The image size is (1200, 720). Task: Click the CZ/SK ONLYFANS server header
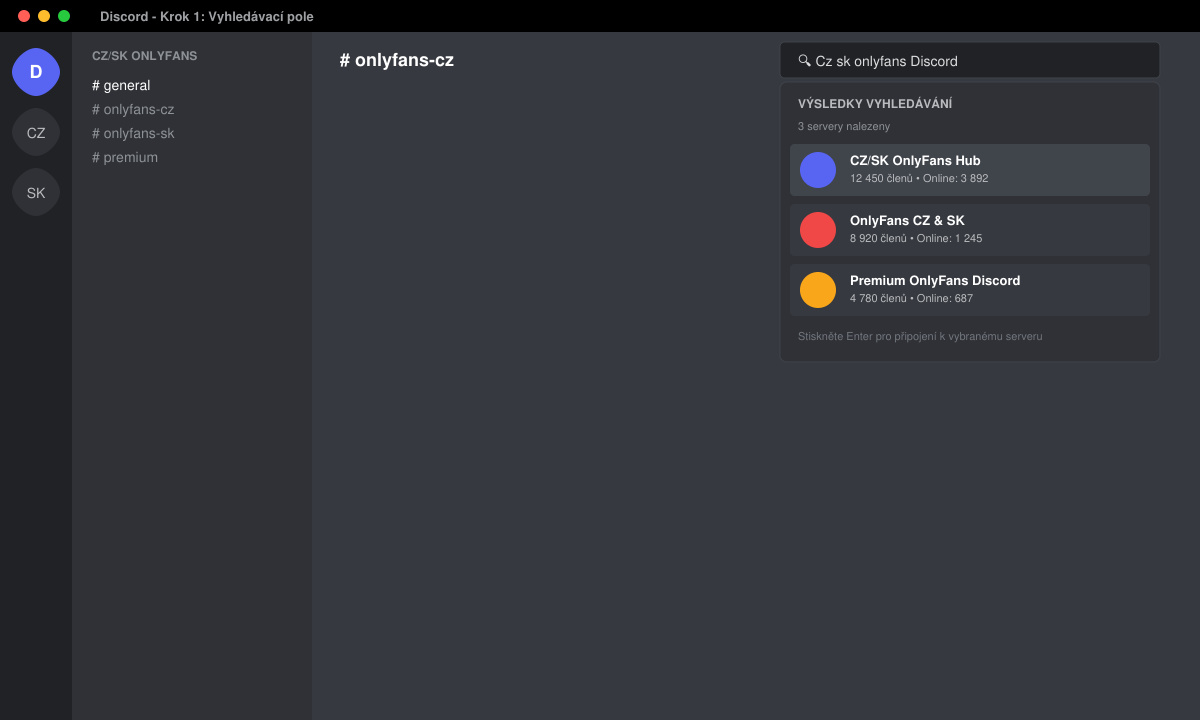coord(144,56)
